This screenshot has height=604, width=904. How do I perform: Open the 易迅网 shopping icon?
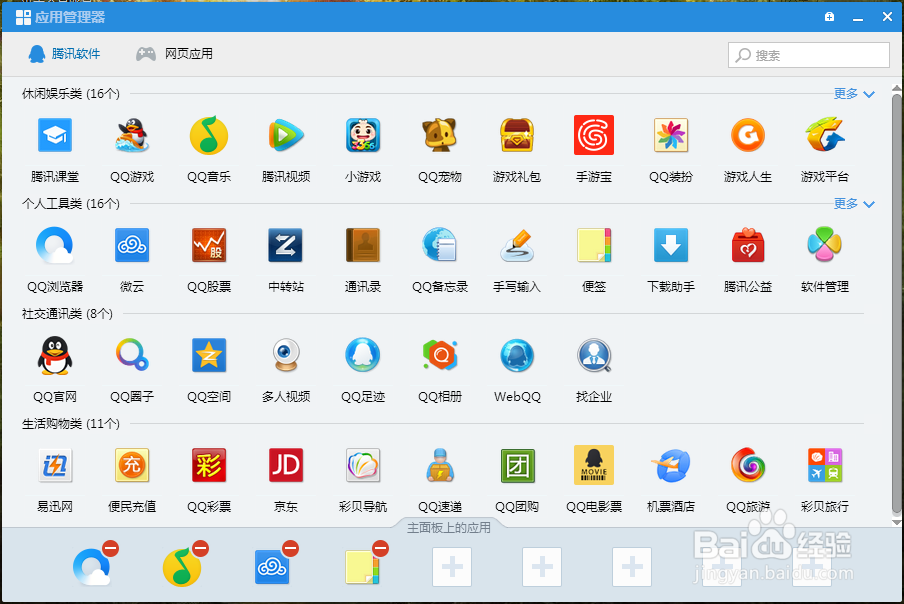(55, 465)
